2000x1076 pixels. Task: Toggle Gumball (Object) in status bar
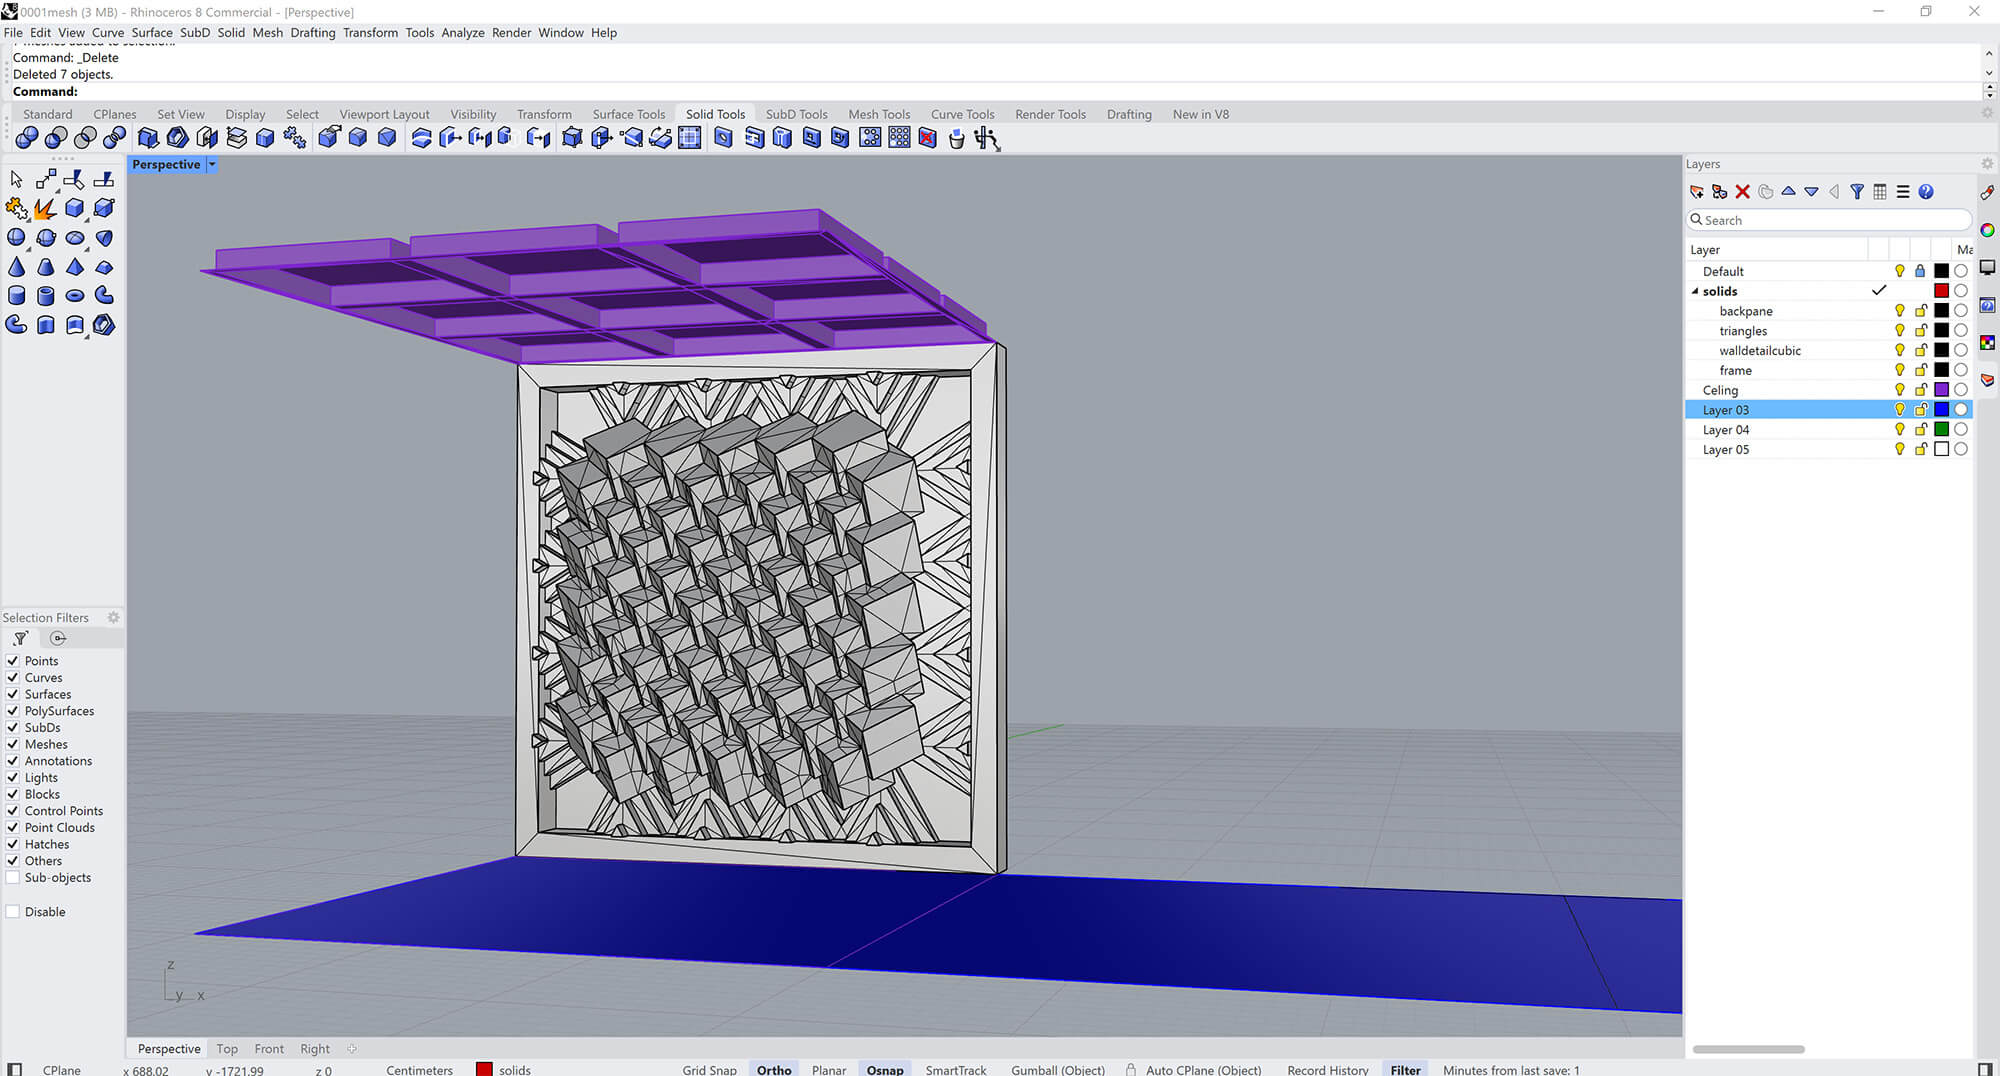1057,1070
